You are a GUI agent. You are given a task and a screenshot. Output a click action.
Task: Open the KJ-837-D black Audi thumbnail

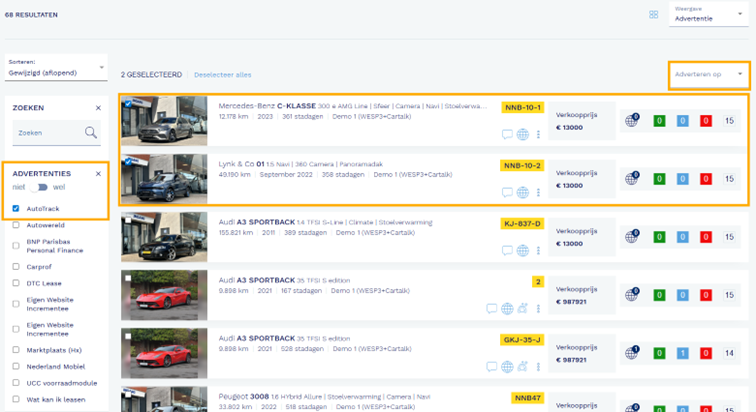[164, 237]
